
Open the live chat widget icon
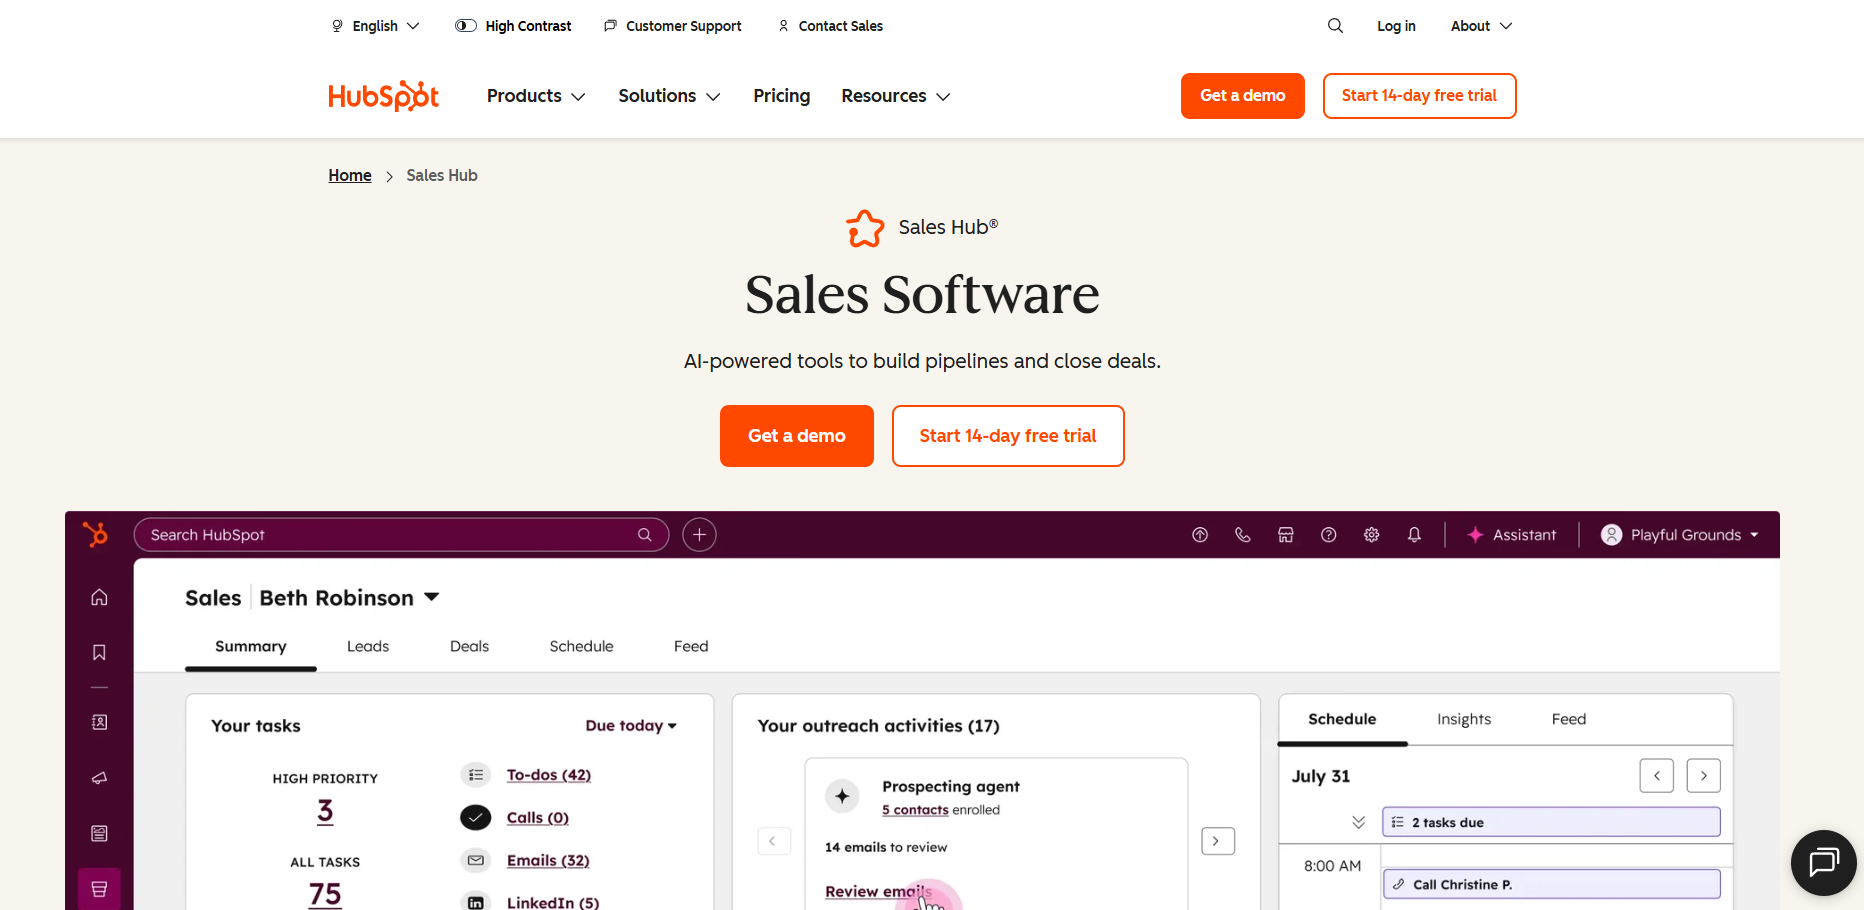pos(1823,862)
